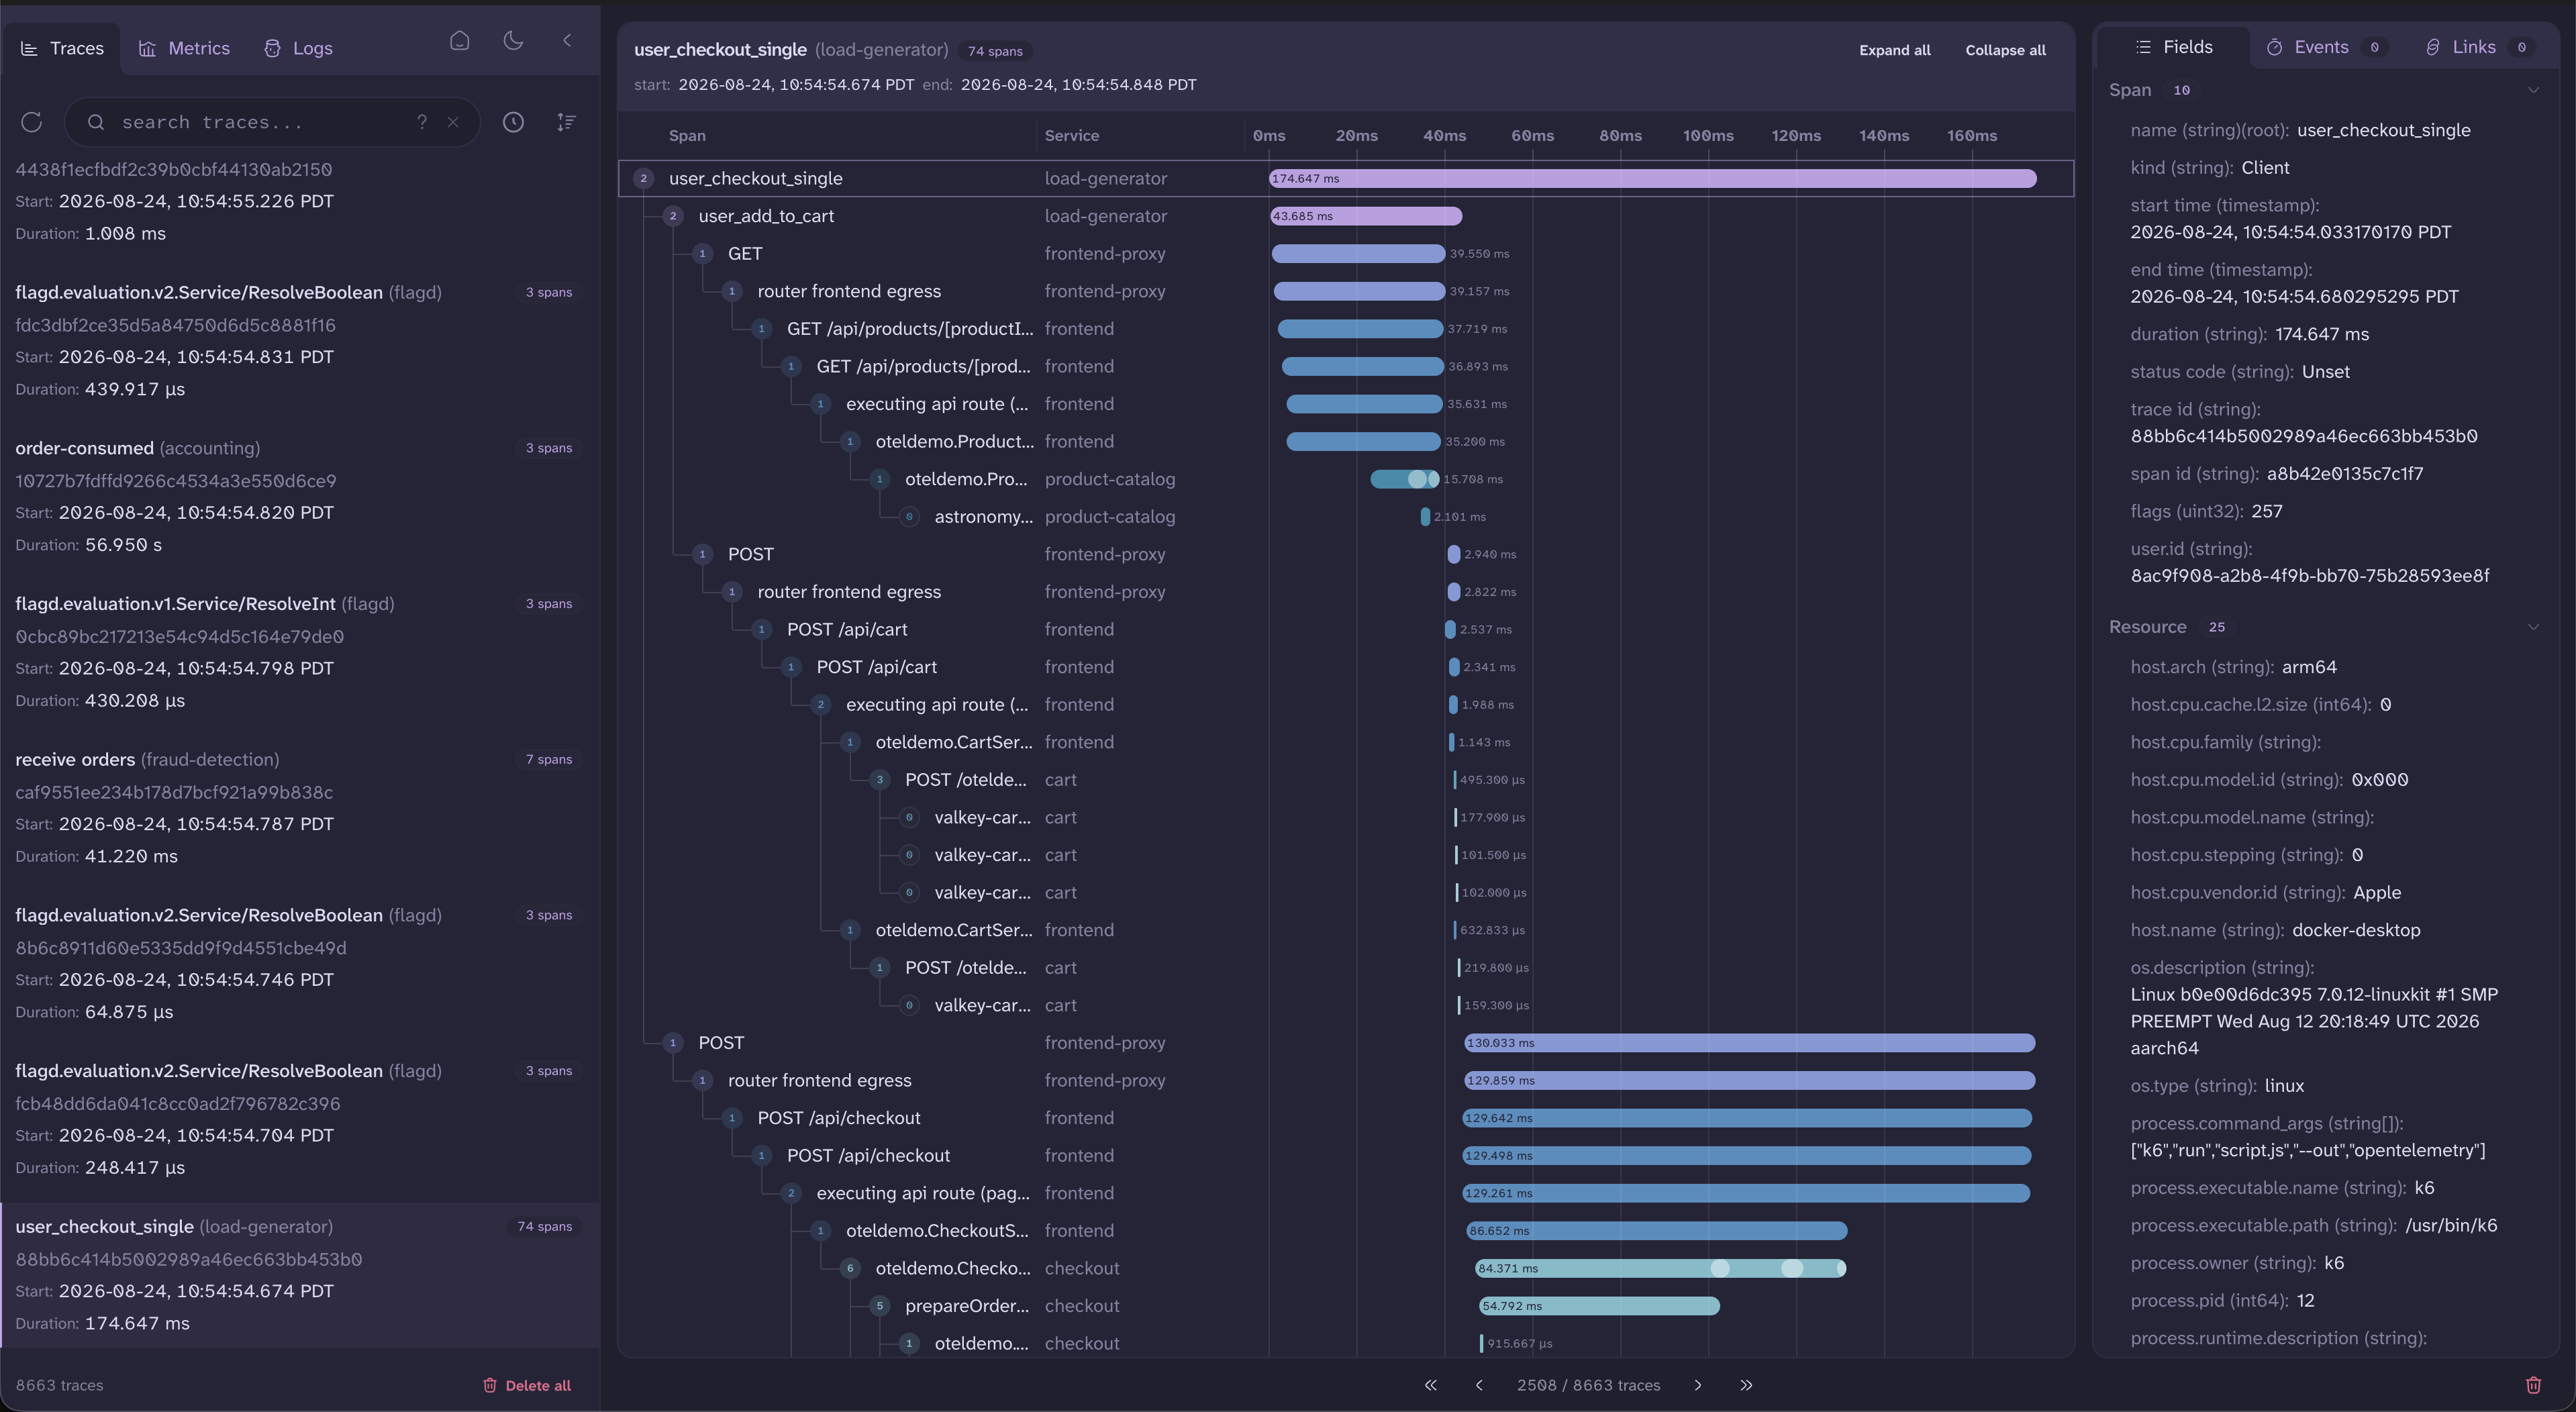This screenshot has height=1412, width=2576.
Task: Click Expand all button
Action: pyautogui.click(x=1894, y=50)
